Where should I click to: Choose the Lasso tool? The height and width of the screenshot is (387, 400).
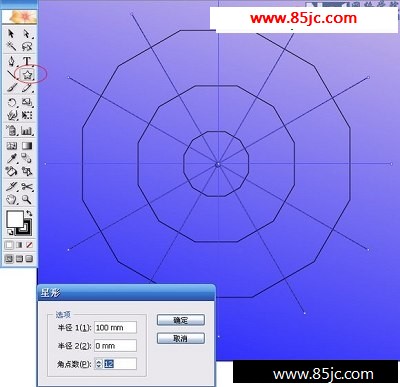point(27,47)
